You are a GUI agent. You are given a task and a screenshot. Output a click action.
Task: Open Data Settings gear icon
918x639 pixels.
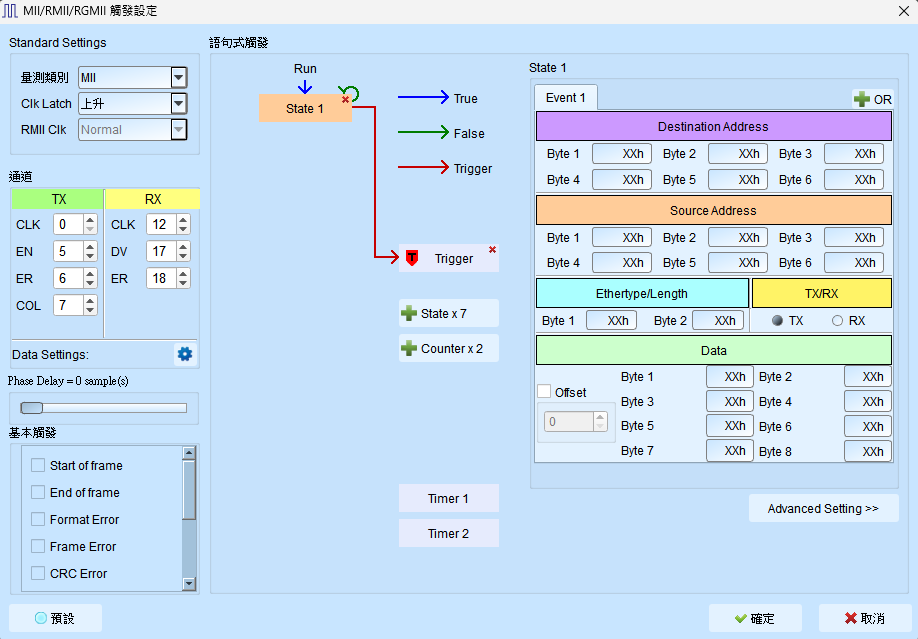pos(184,354)
